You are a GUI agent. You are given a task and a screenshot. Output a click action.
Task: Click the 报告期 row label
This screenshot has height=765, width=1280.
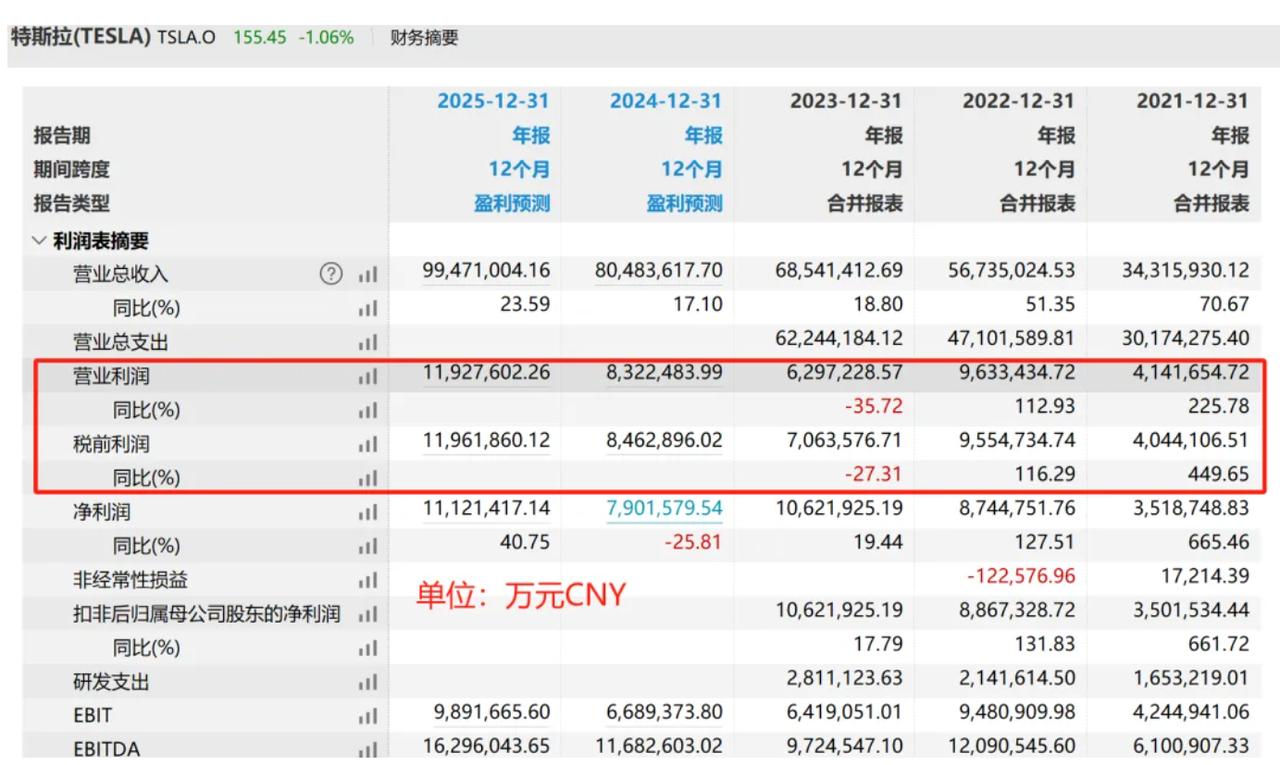point(62,135)
